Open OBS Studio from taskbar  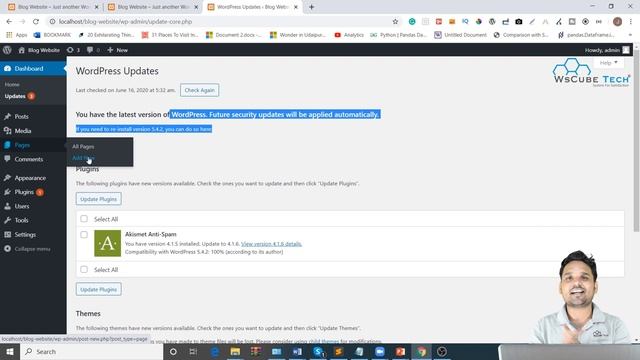point(442,351)
